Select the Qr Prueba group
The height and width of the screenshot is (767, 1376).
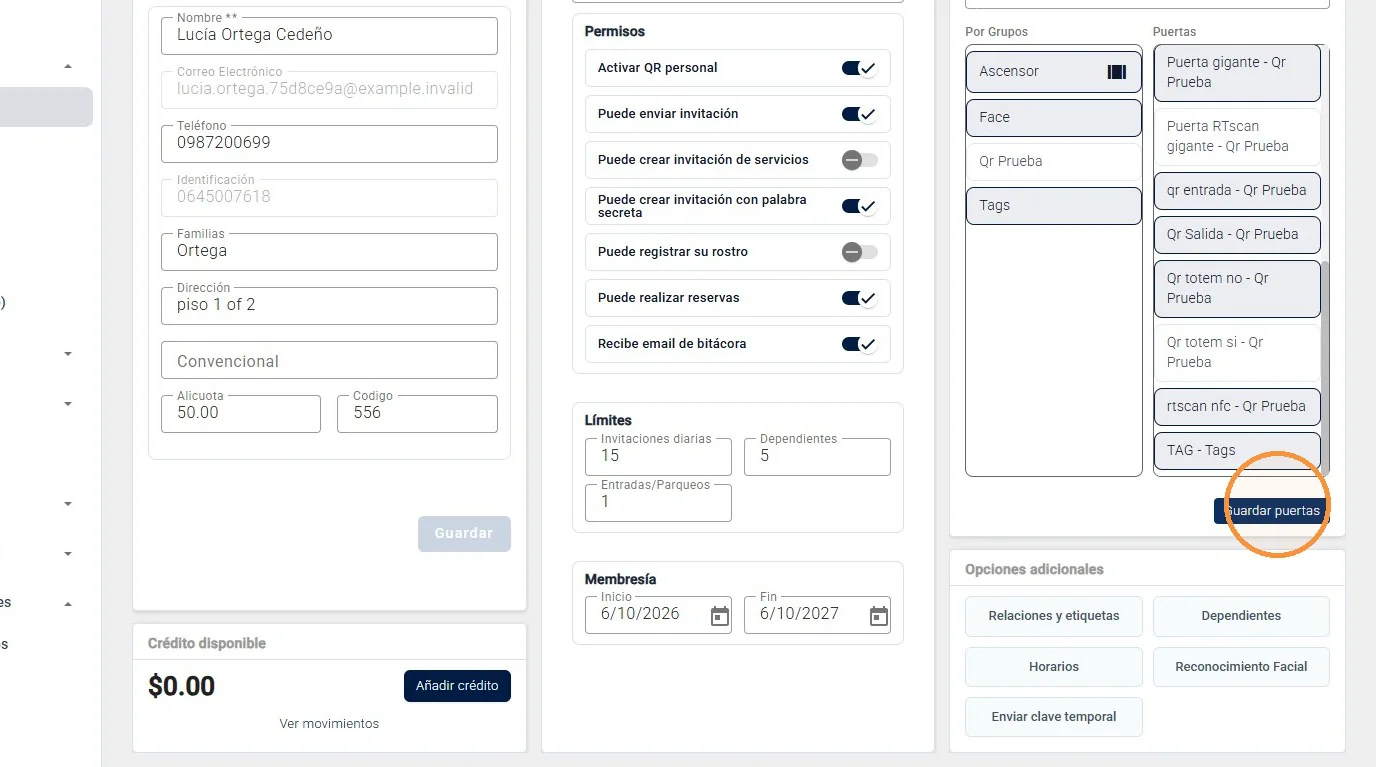click(x=1054, y=162)
